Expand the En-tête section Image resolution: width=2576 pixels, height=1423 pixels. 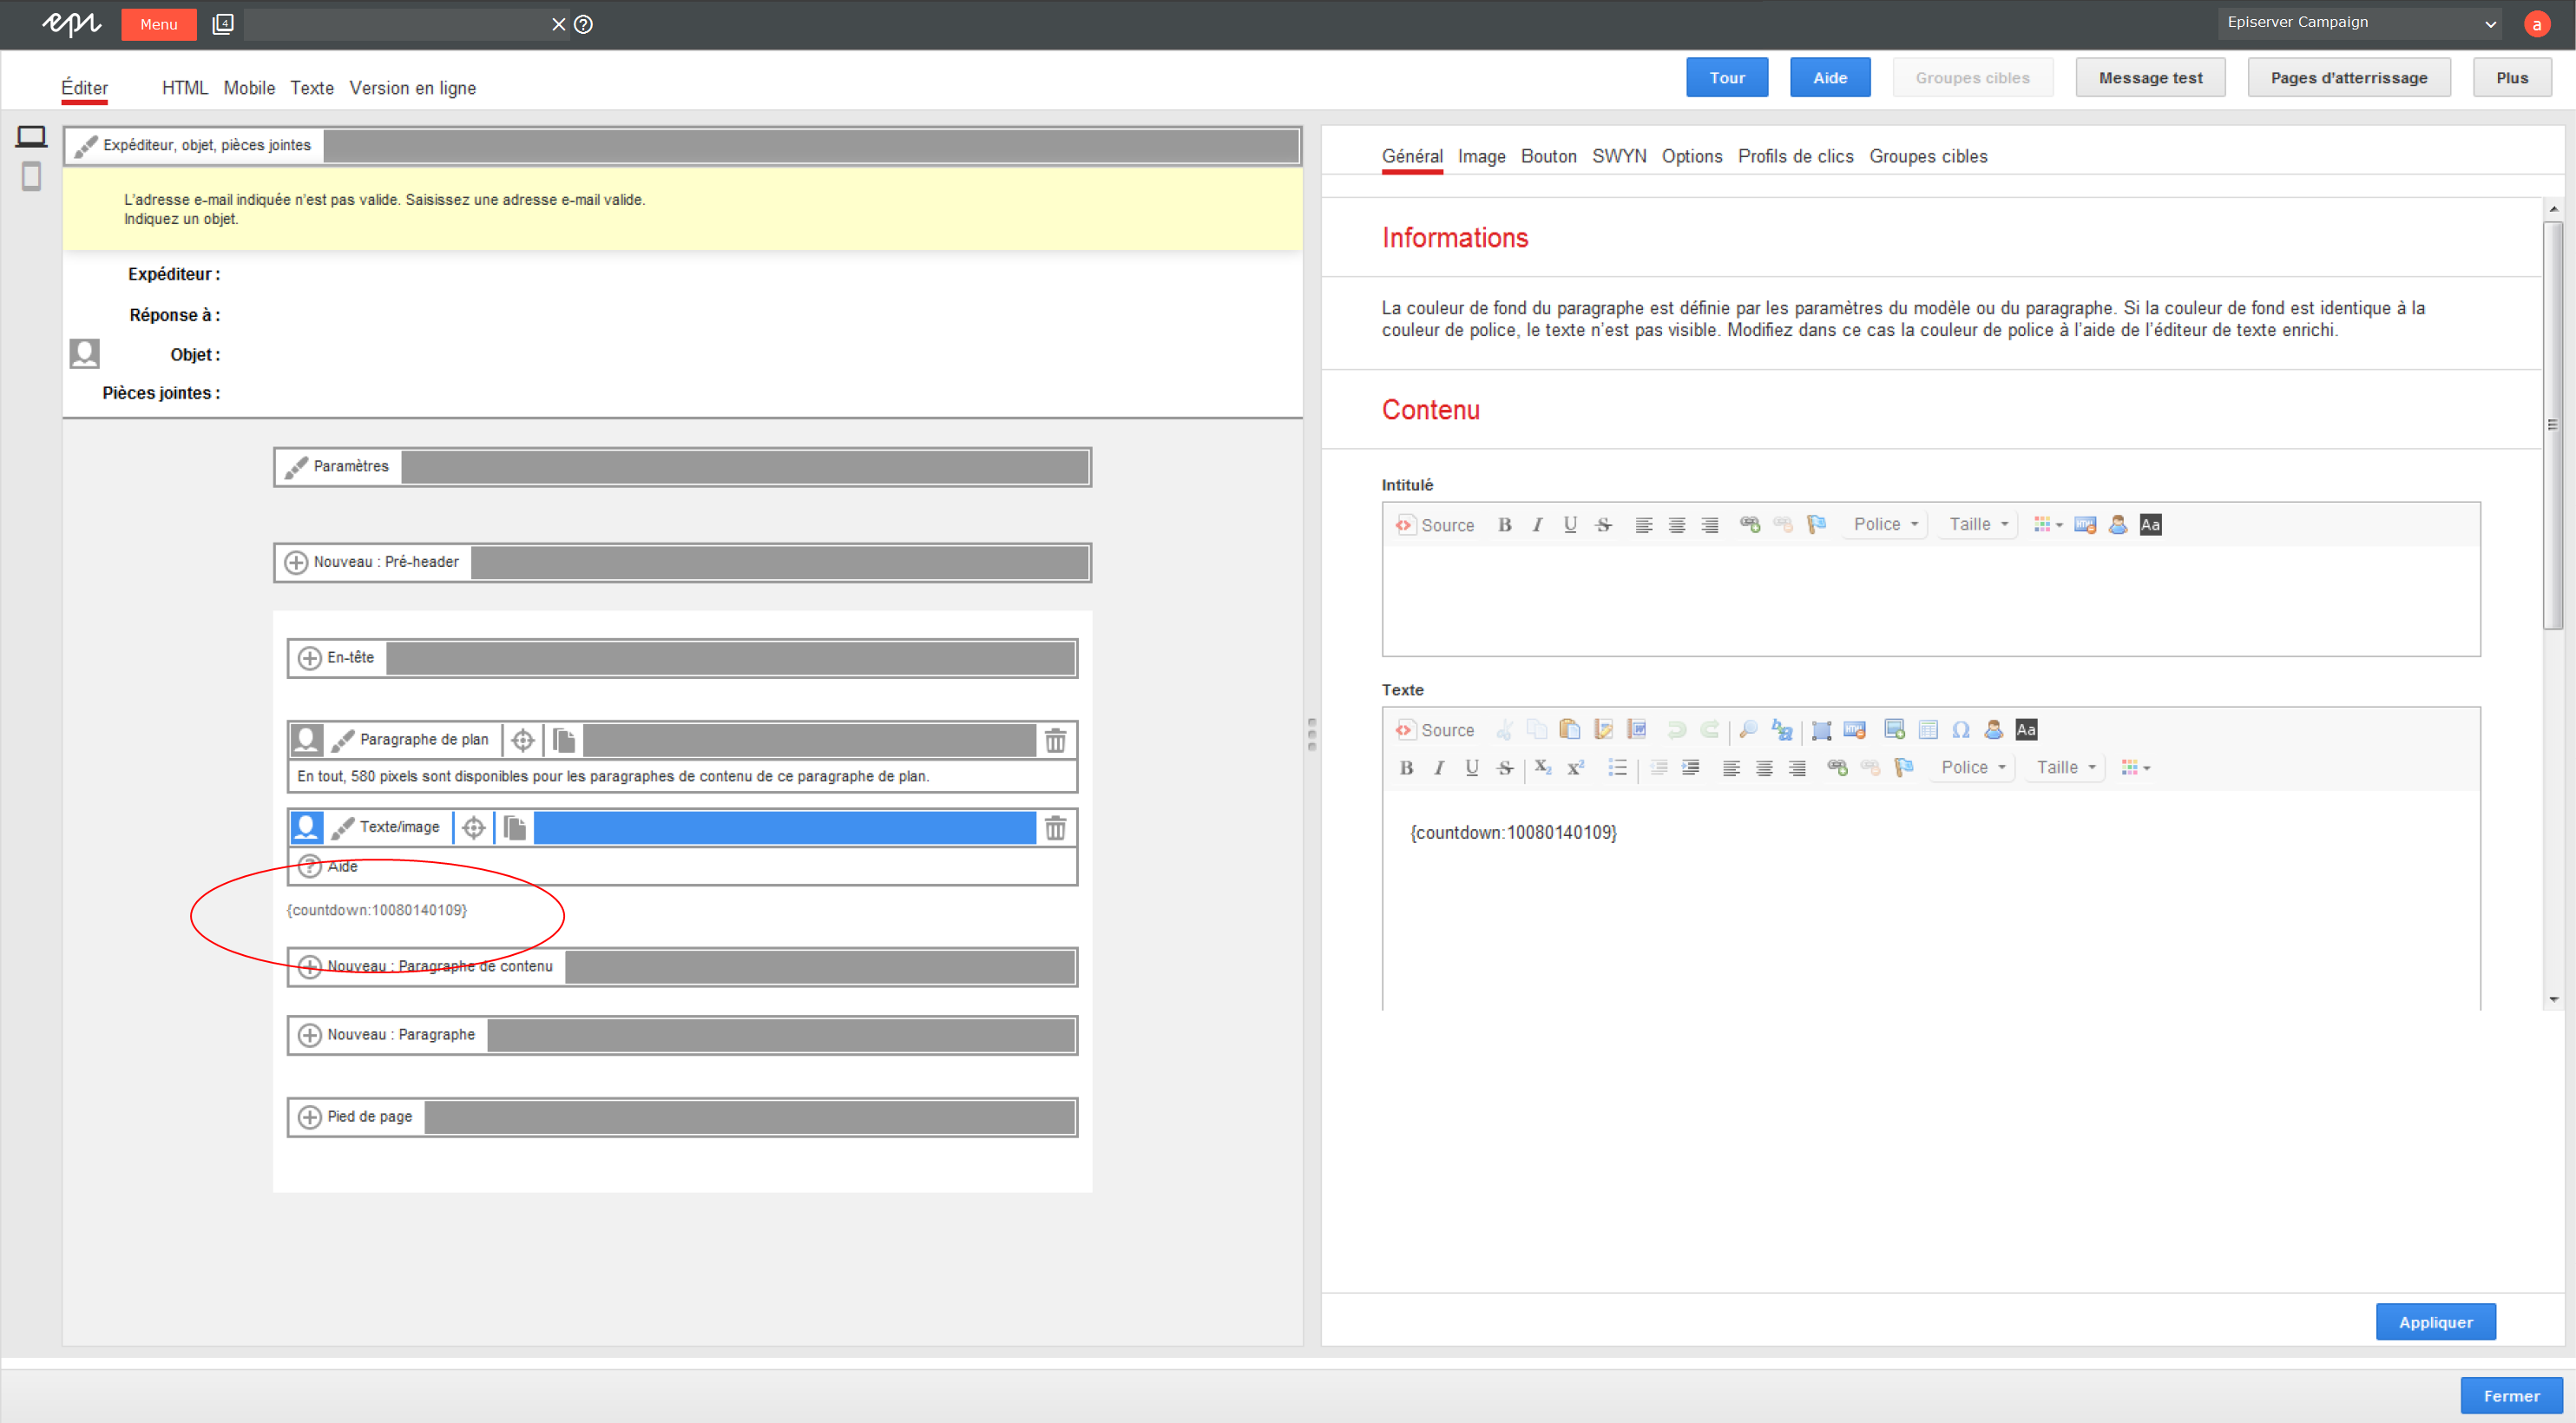click(682, 658)
